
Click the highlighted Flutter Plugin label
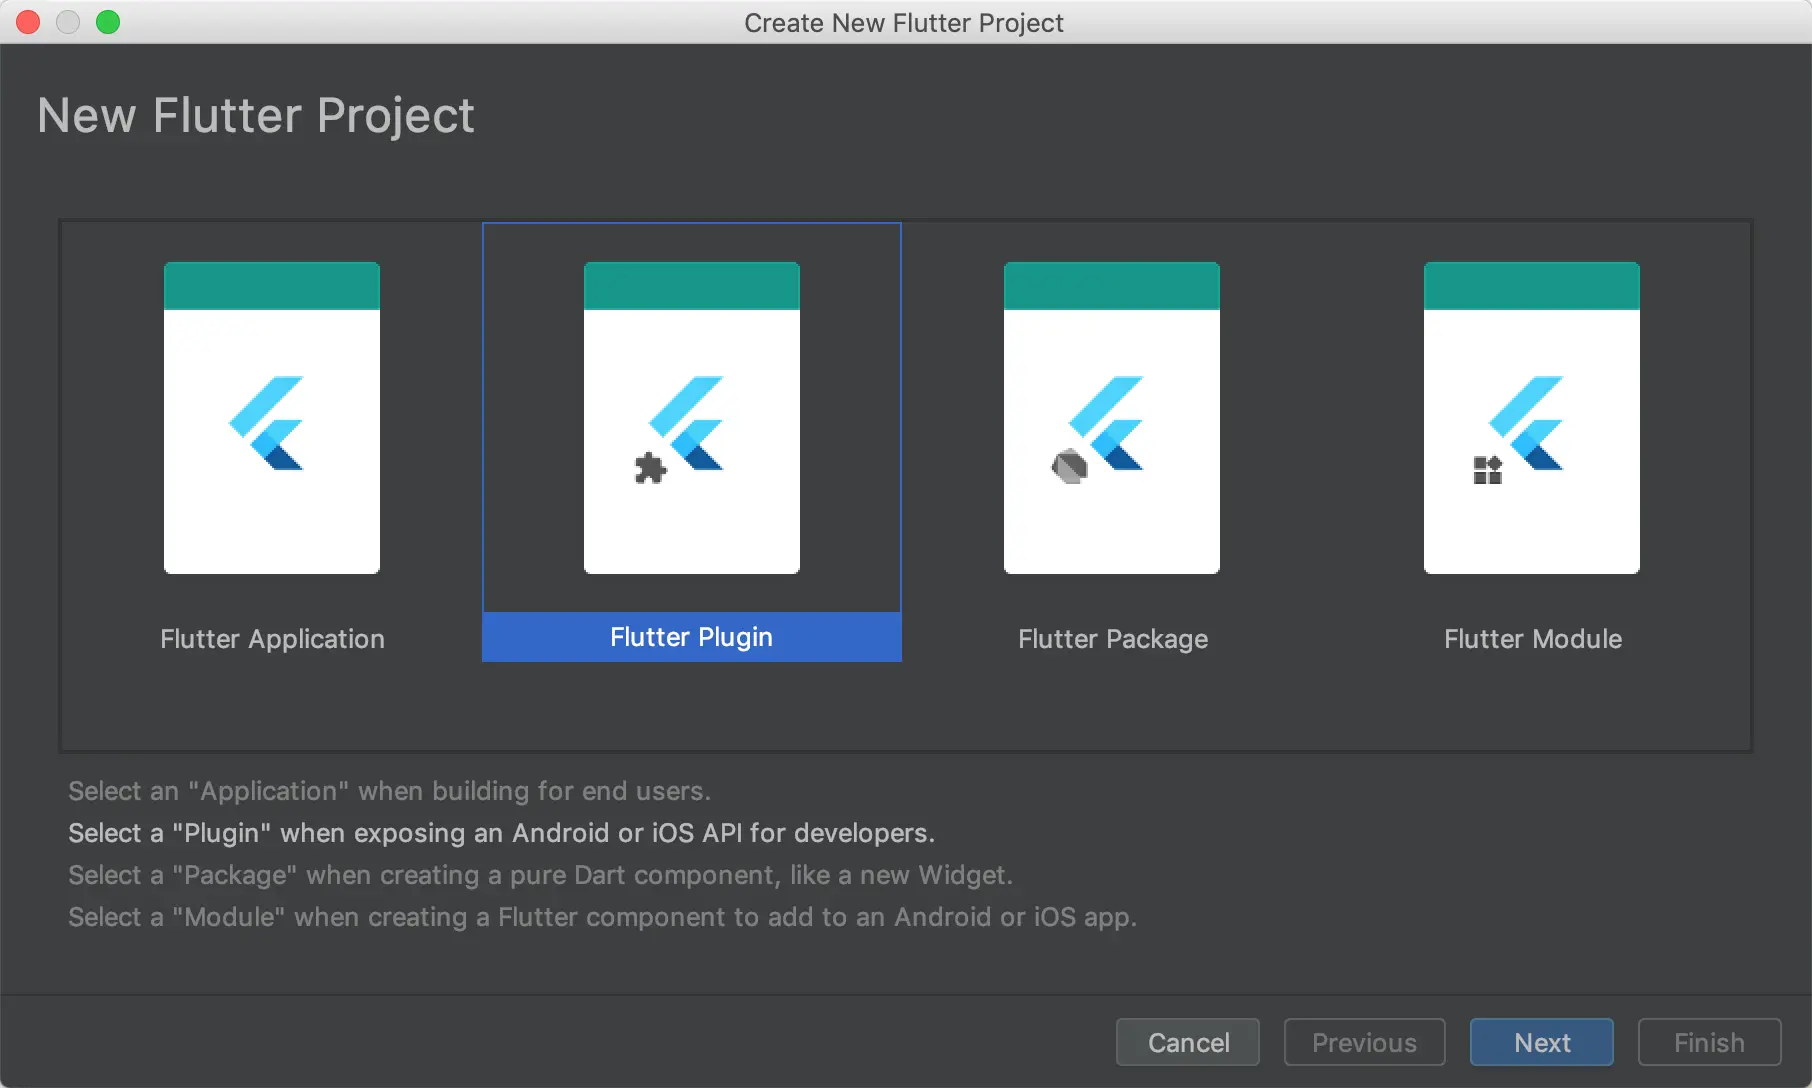(x=691, y=637)
